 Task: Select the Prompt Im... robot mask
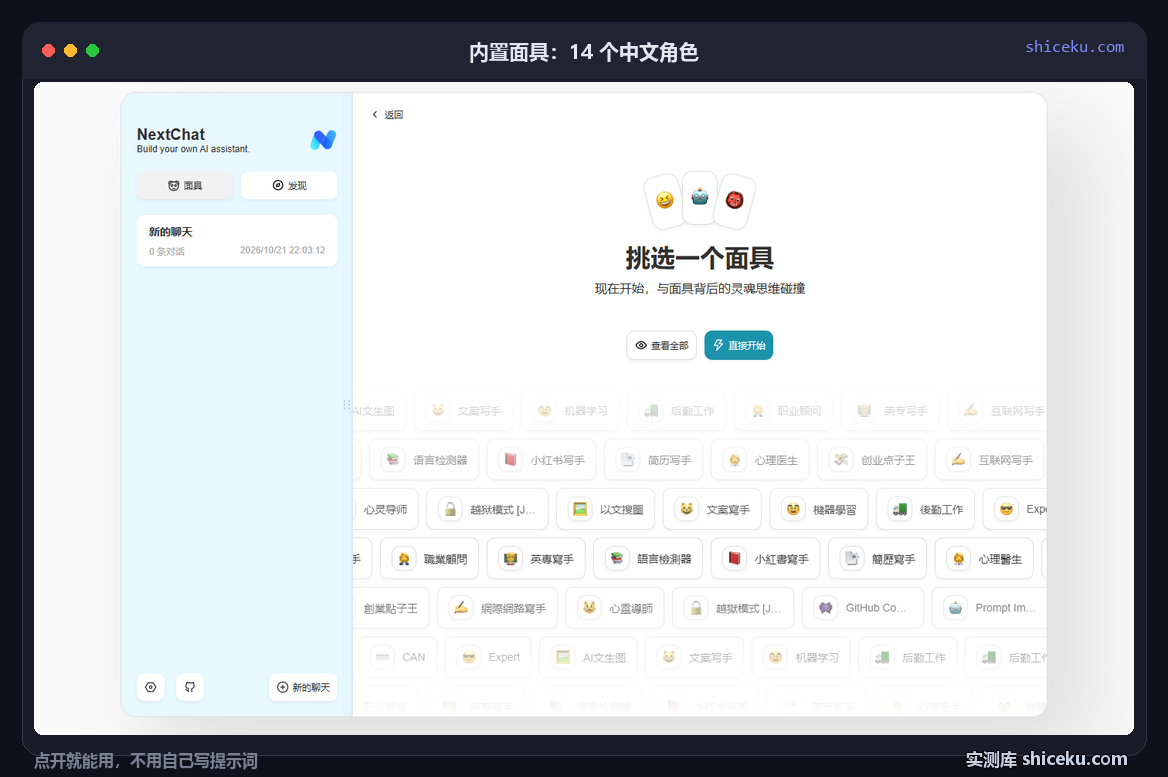[x=989, y=608]
